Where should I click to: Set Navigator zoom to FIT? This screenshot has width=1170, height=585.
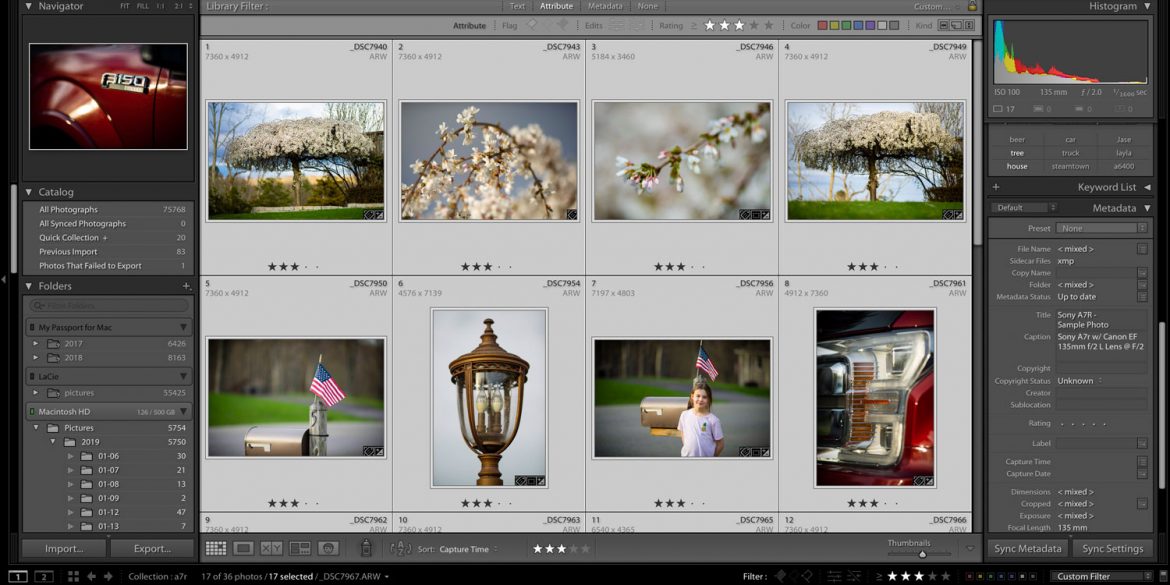tap(125, 6)
